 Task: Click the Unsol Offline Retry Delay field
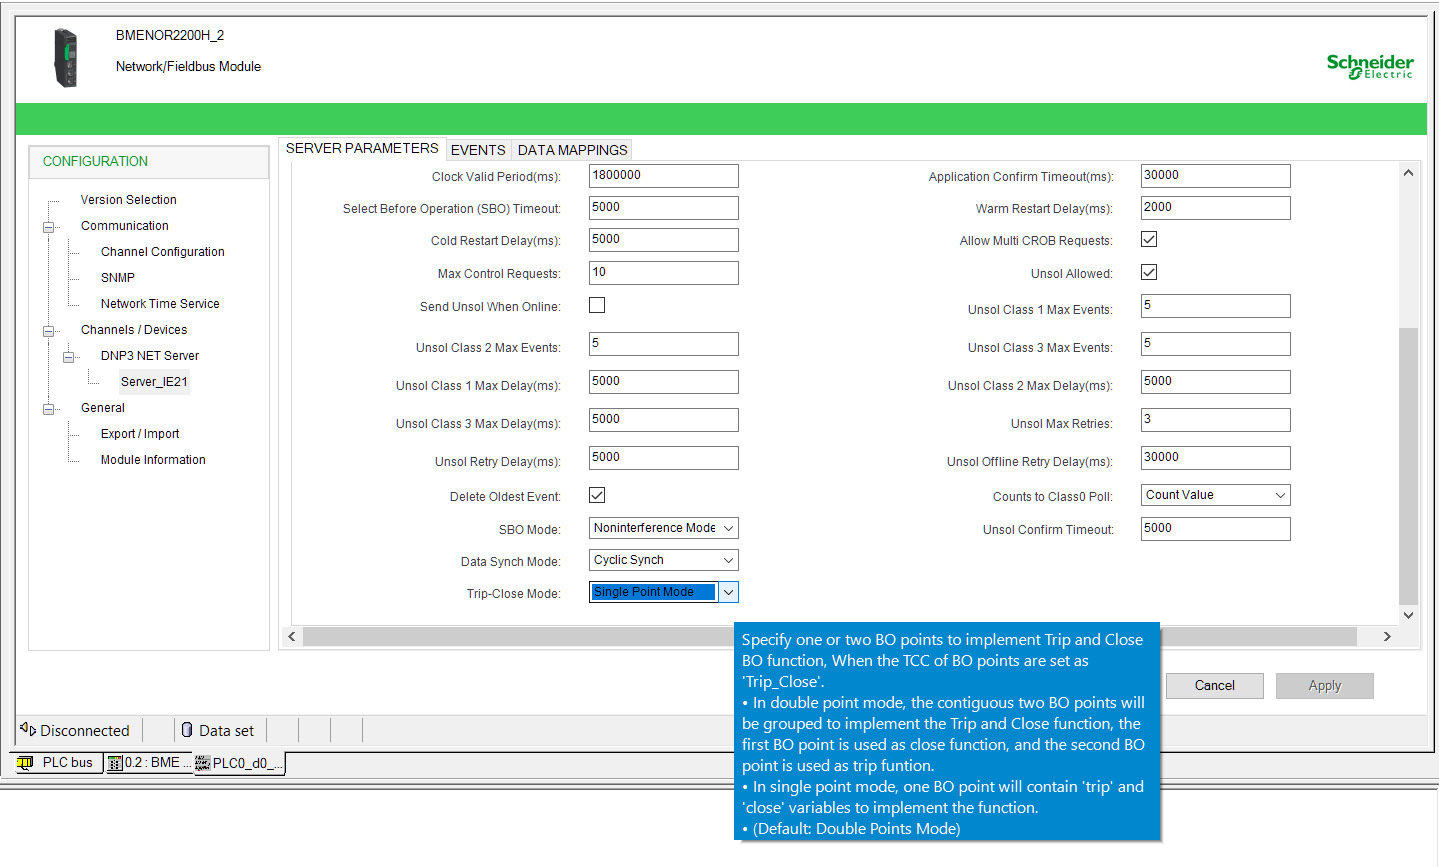click(1216, 458)
